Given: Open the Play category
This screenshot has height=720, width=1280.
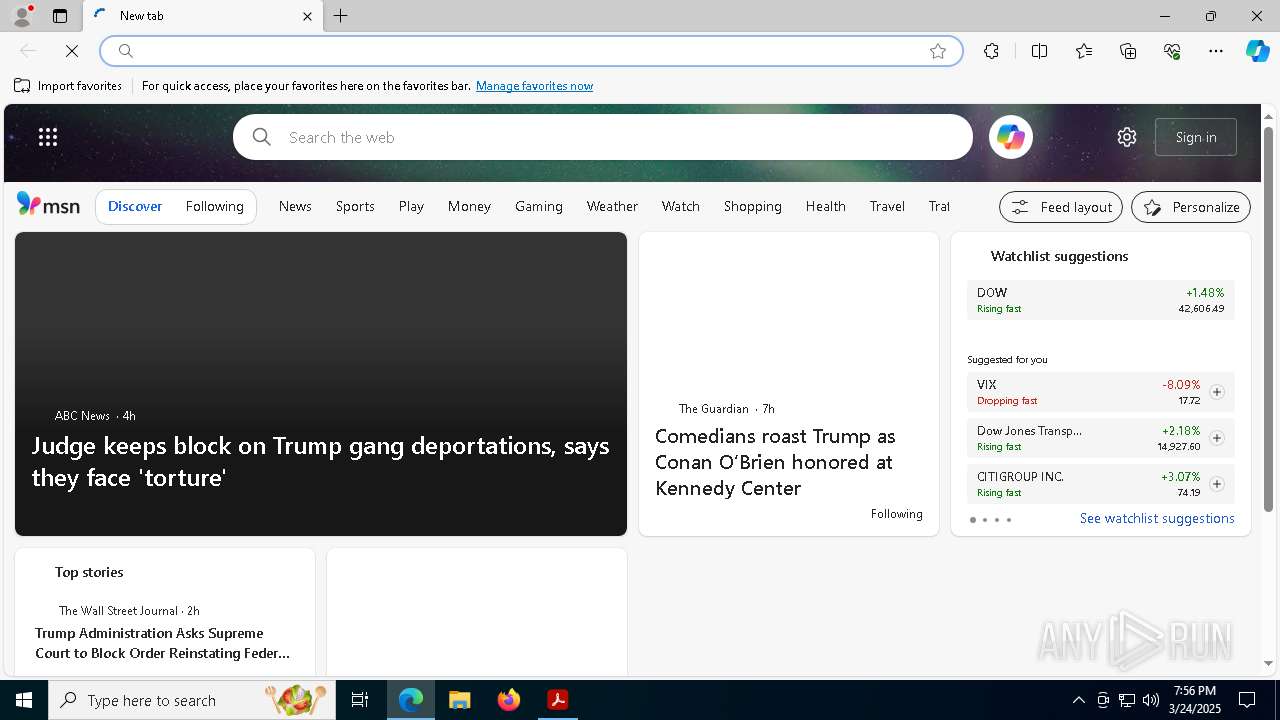Looking at the screenshot, I should 411,206.
